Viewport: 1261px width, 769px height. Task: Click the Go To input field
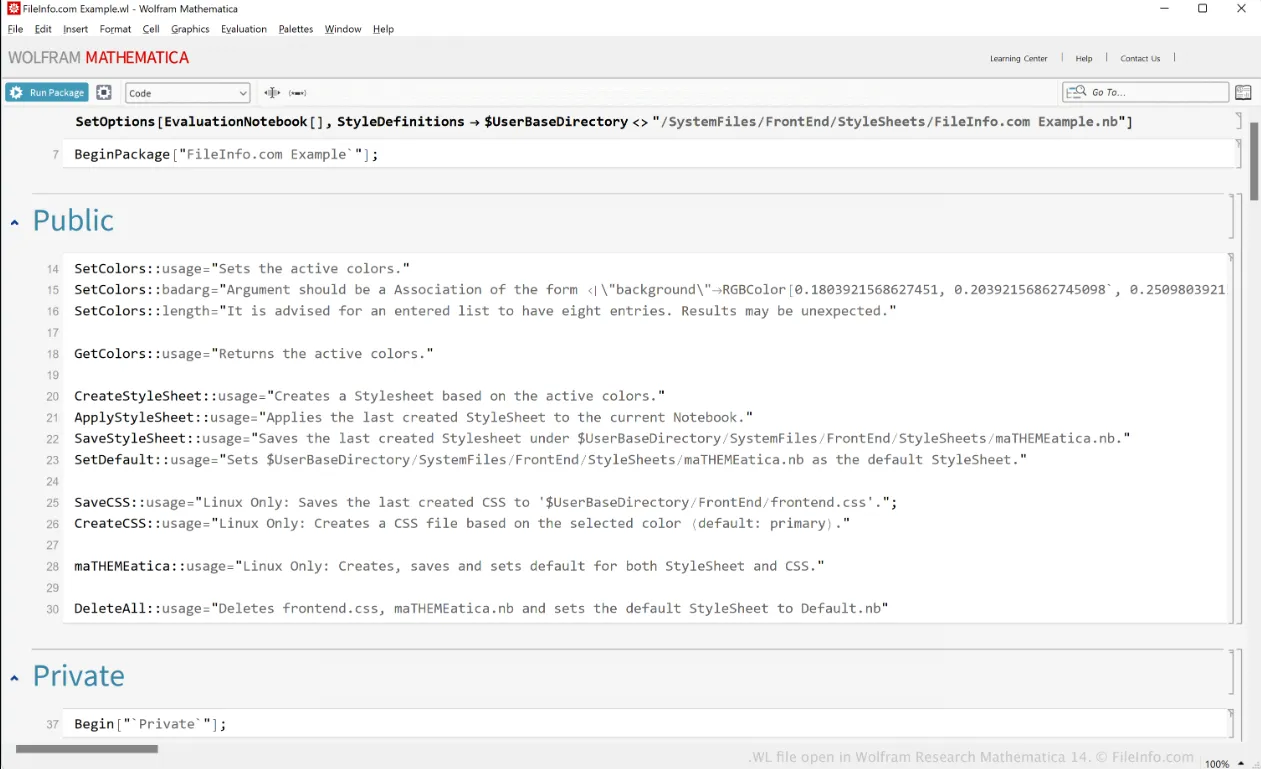point(1155,93)
